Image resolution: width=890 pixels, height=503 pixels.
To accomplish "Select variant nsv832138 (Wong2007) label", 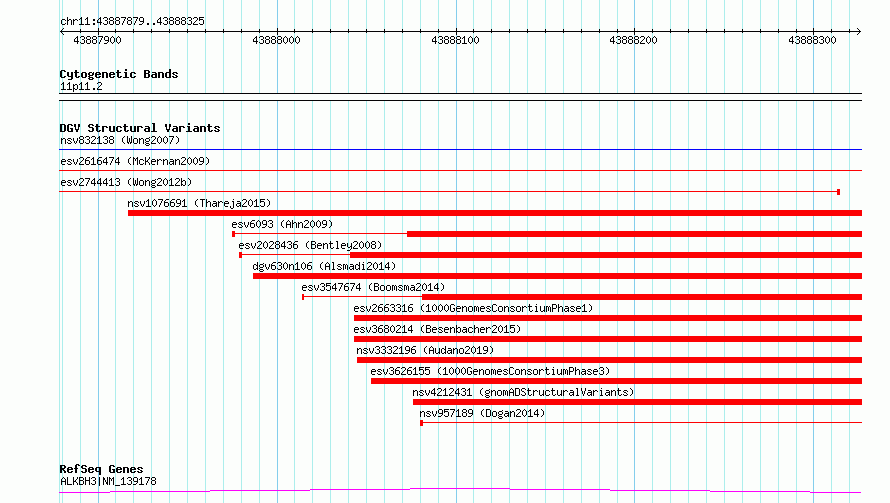I will click(120, 140).
